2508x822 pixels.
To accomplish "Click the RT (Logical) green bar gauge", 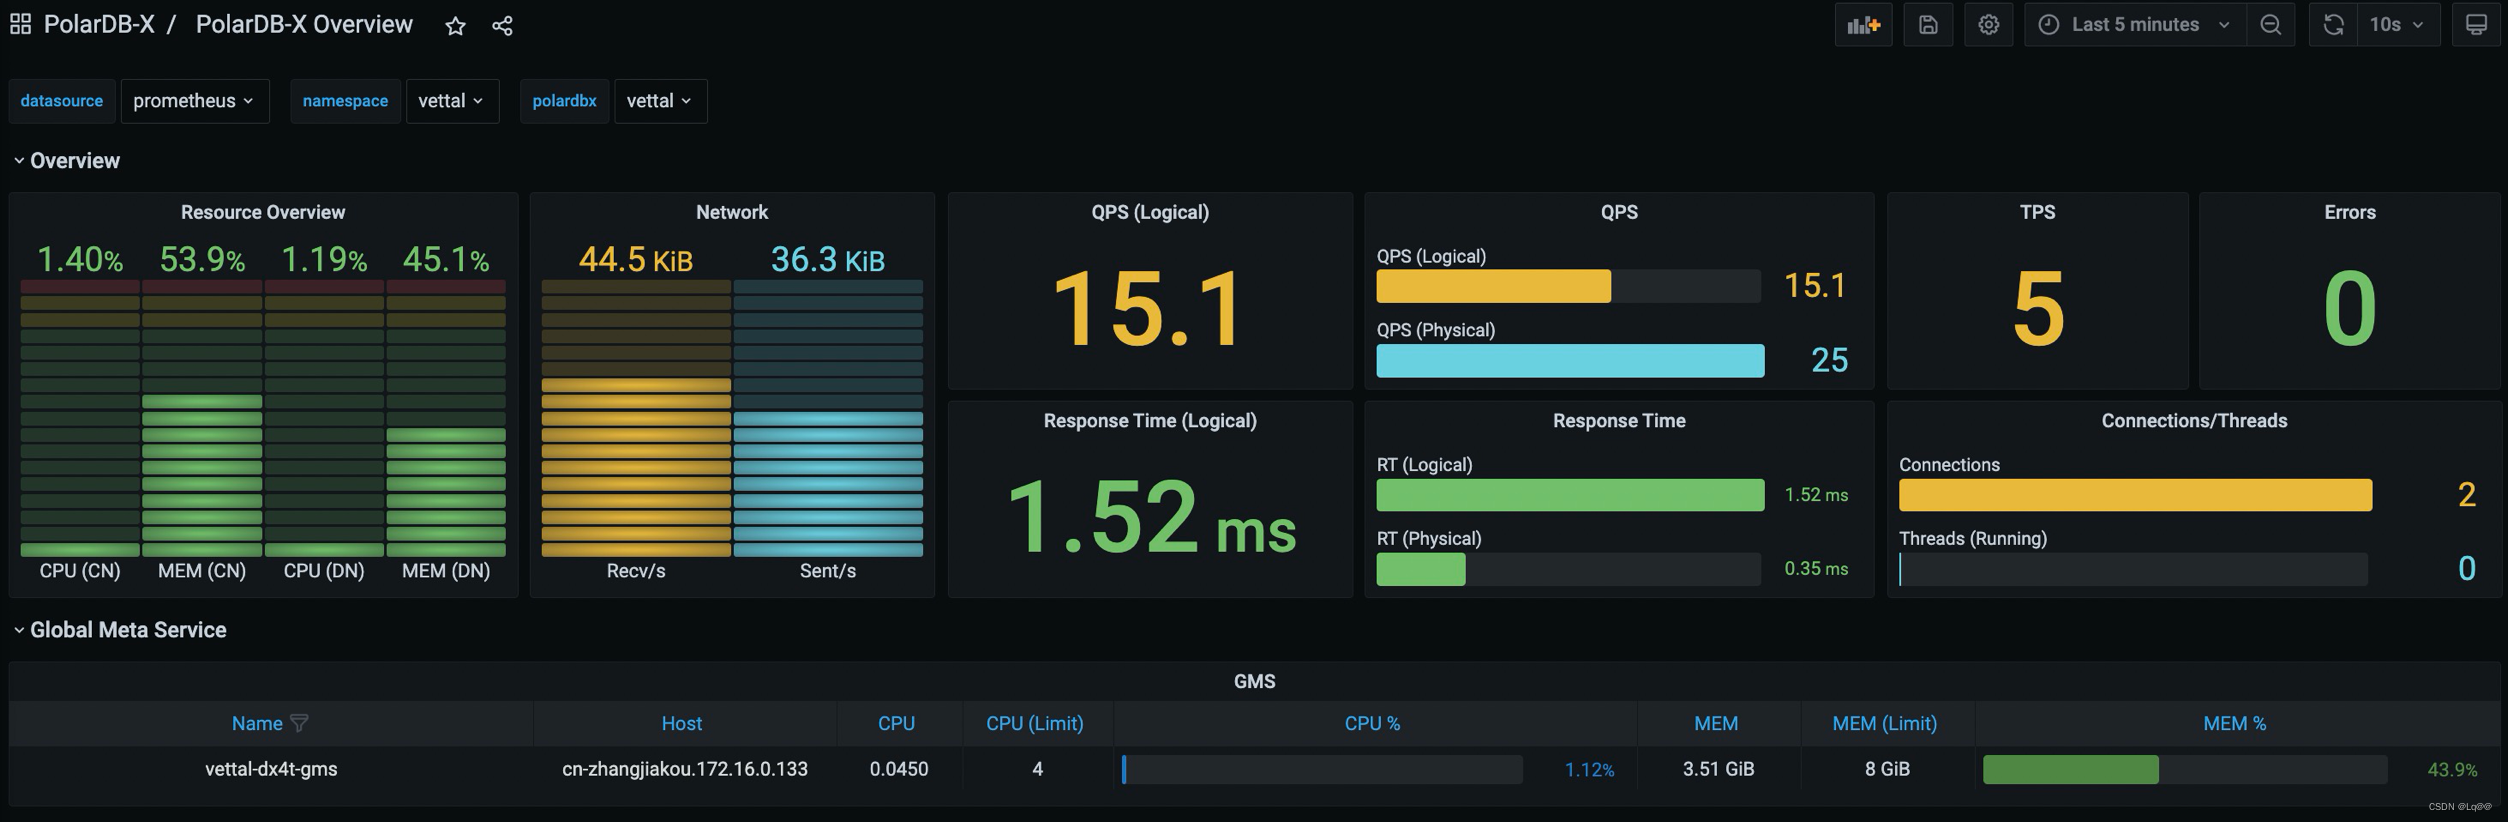I will 1570,495.
